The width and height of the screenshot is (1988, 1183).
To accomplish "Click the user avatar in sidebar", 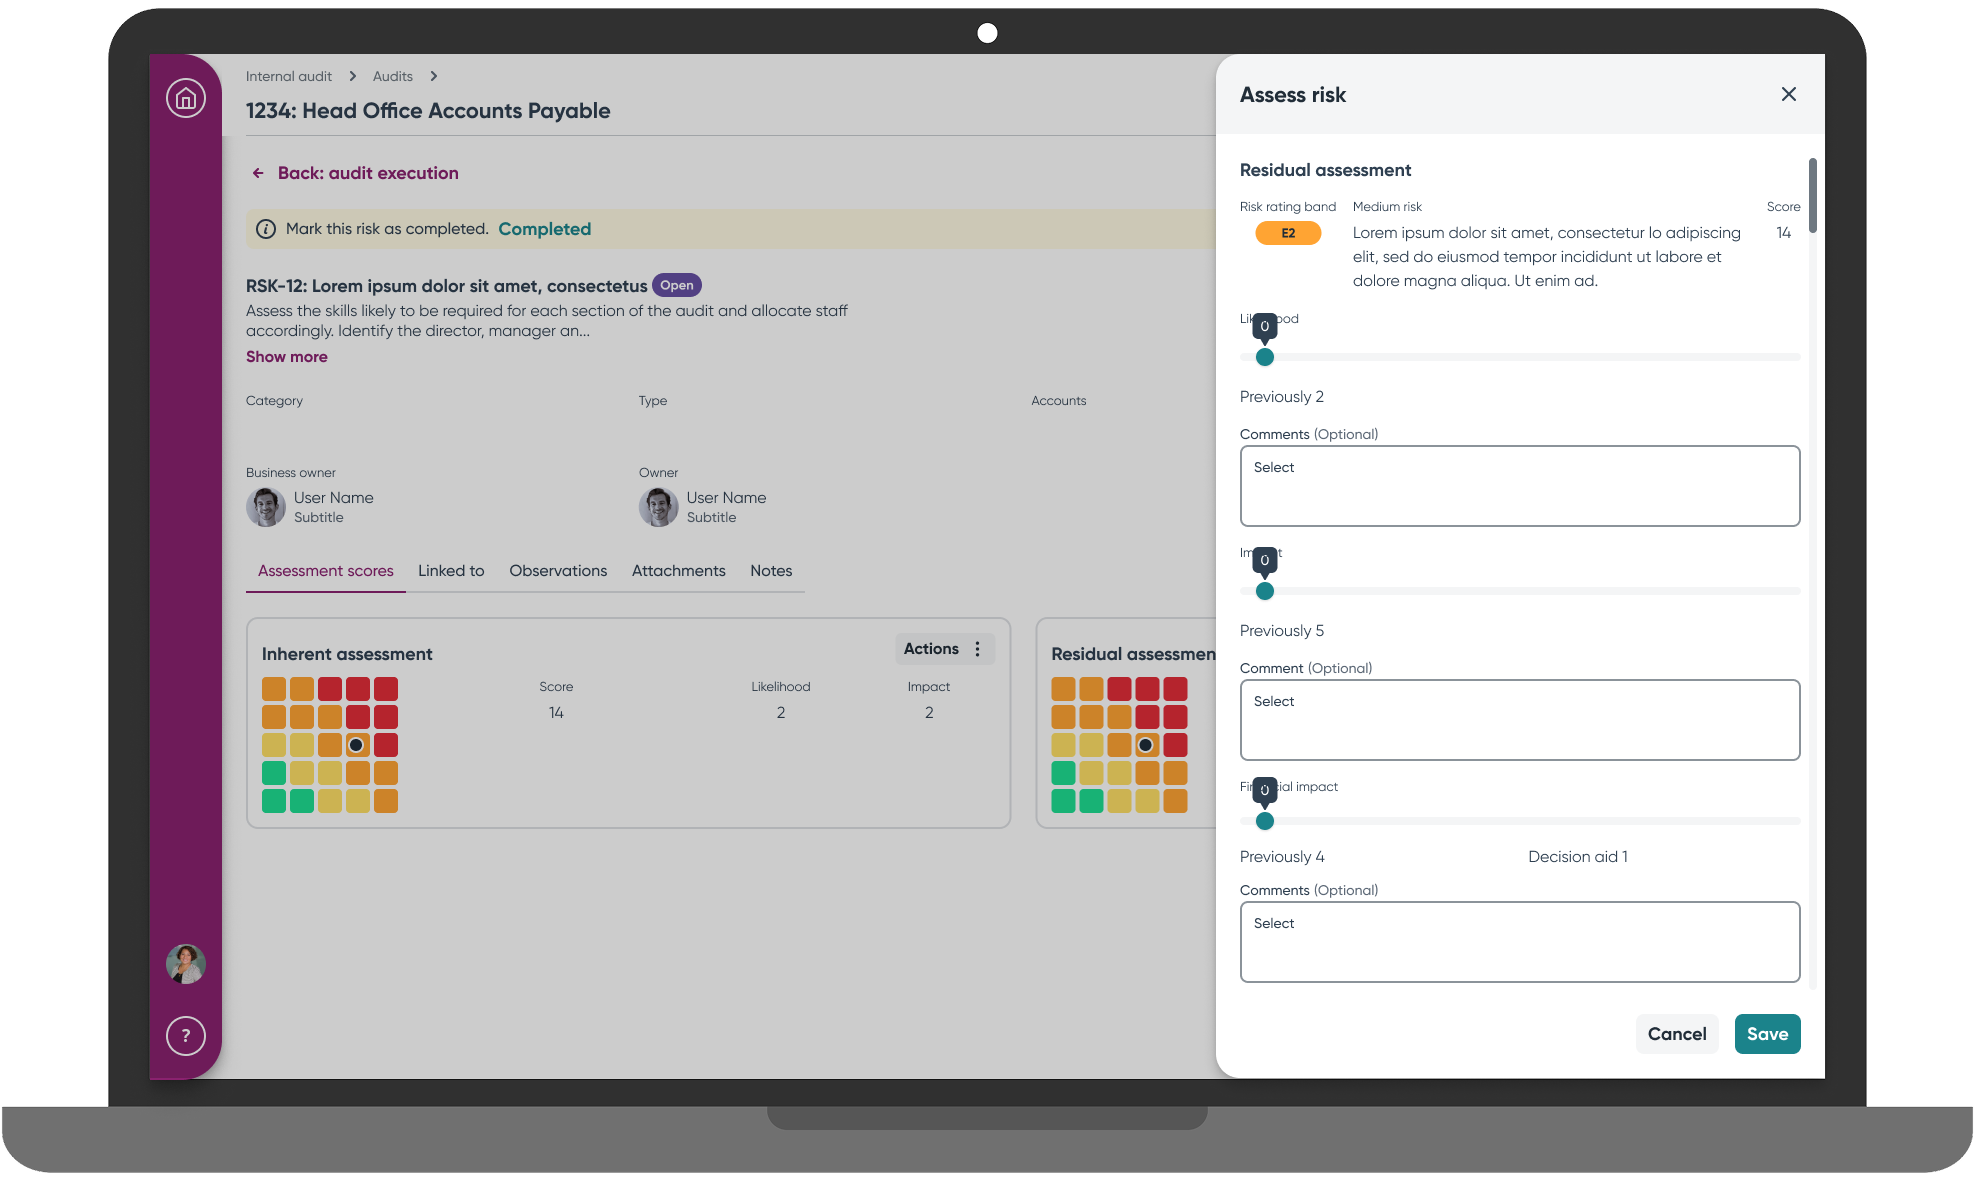I will [x=186, y=964].
